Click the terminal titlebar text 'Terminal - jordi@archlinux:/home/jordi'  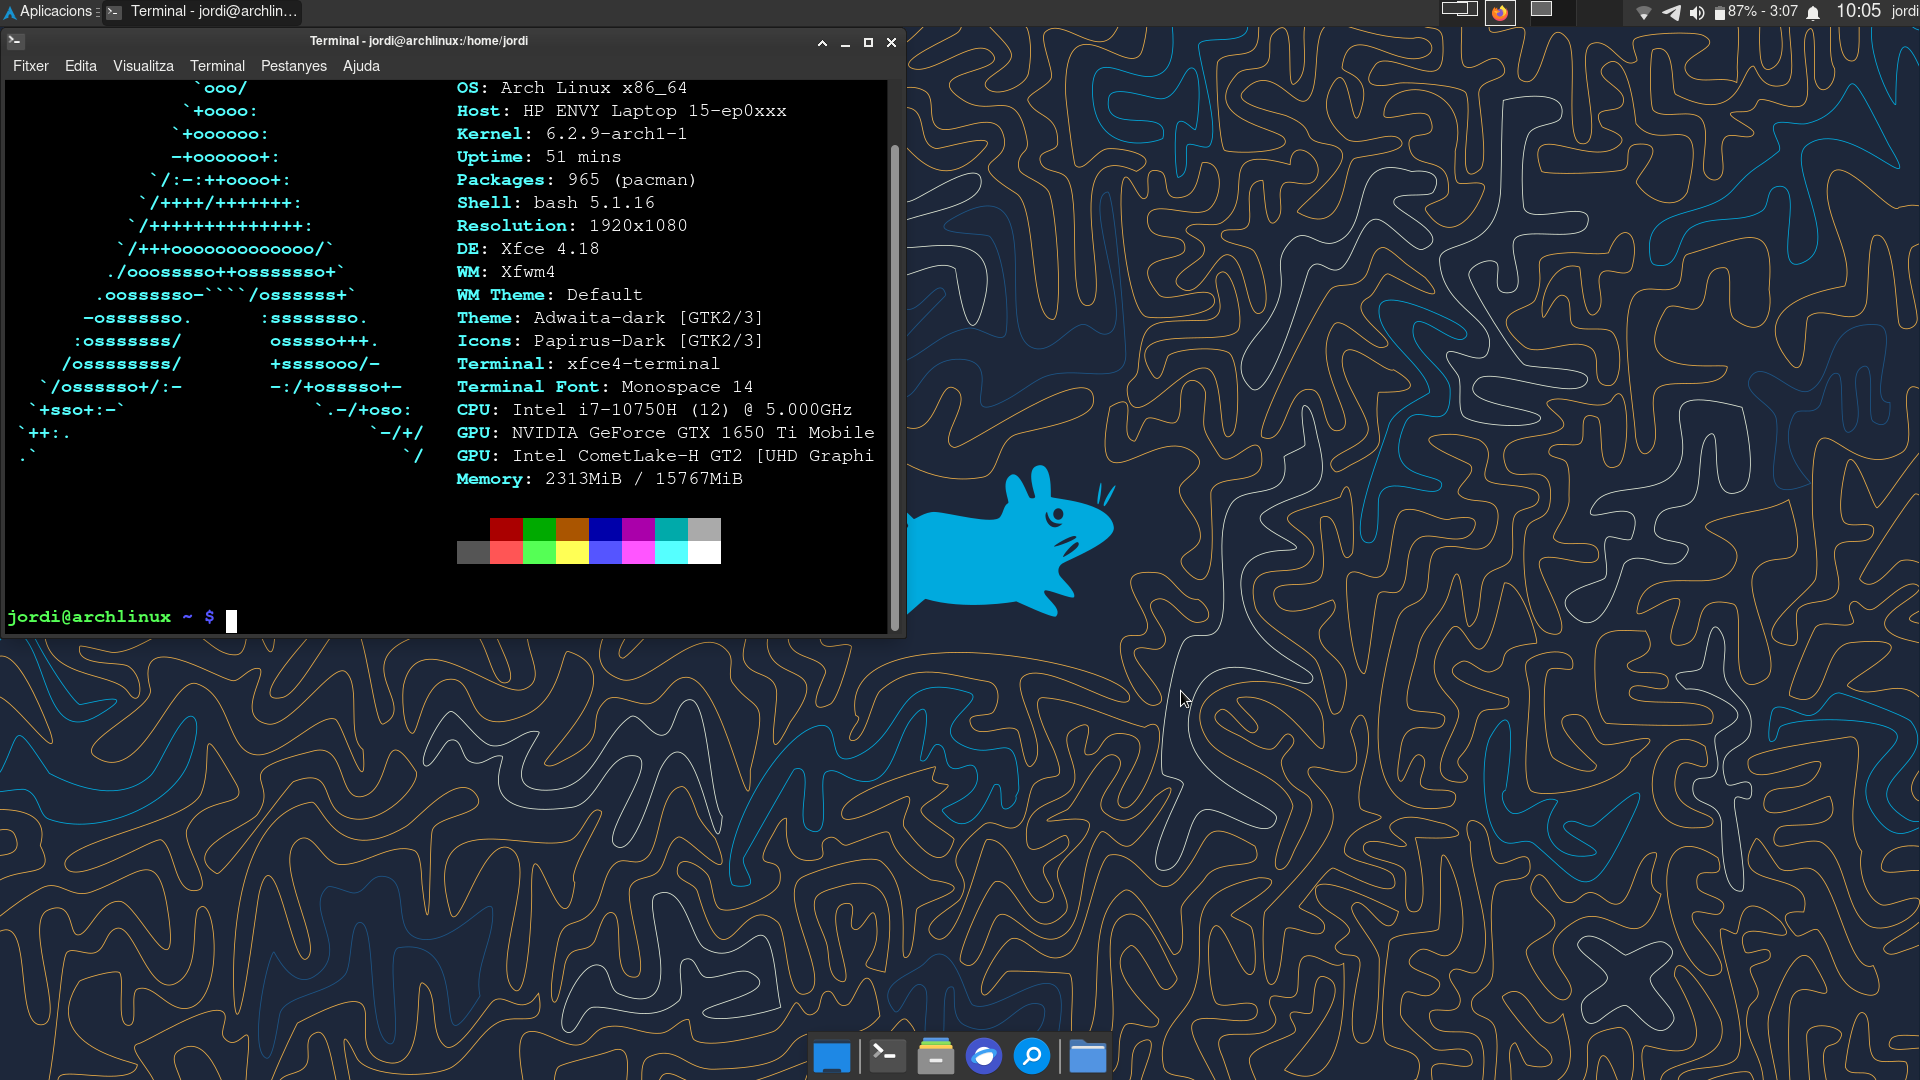pos(419,41)
